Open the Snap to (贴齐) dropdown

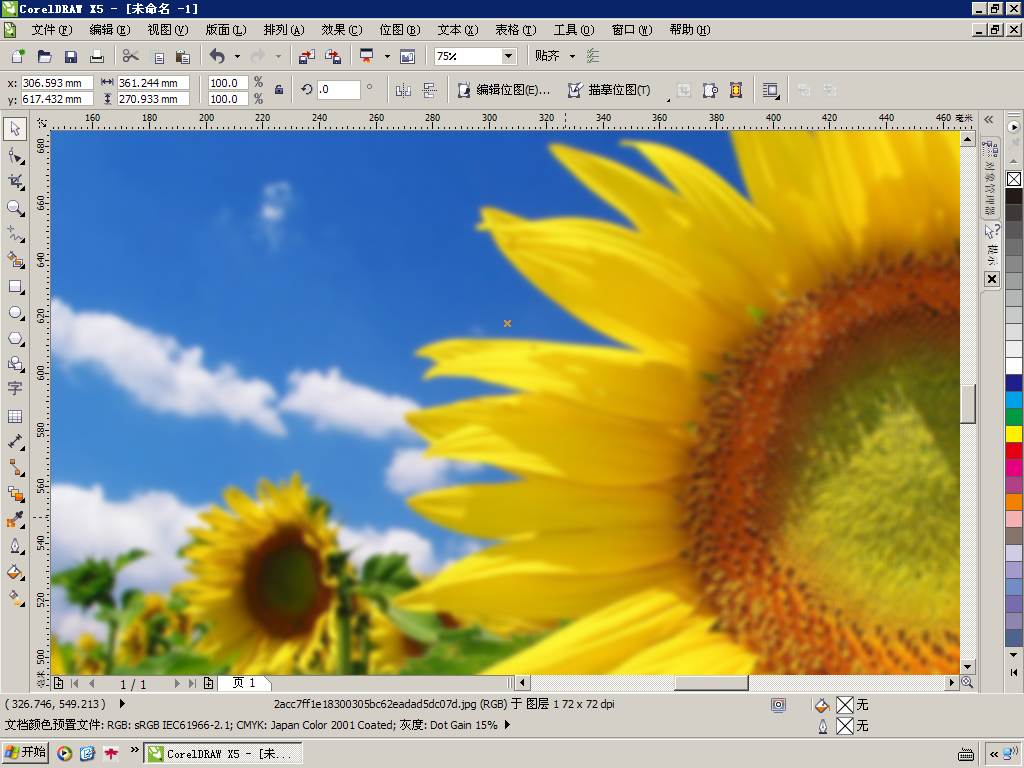(572, 56)
